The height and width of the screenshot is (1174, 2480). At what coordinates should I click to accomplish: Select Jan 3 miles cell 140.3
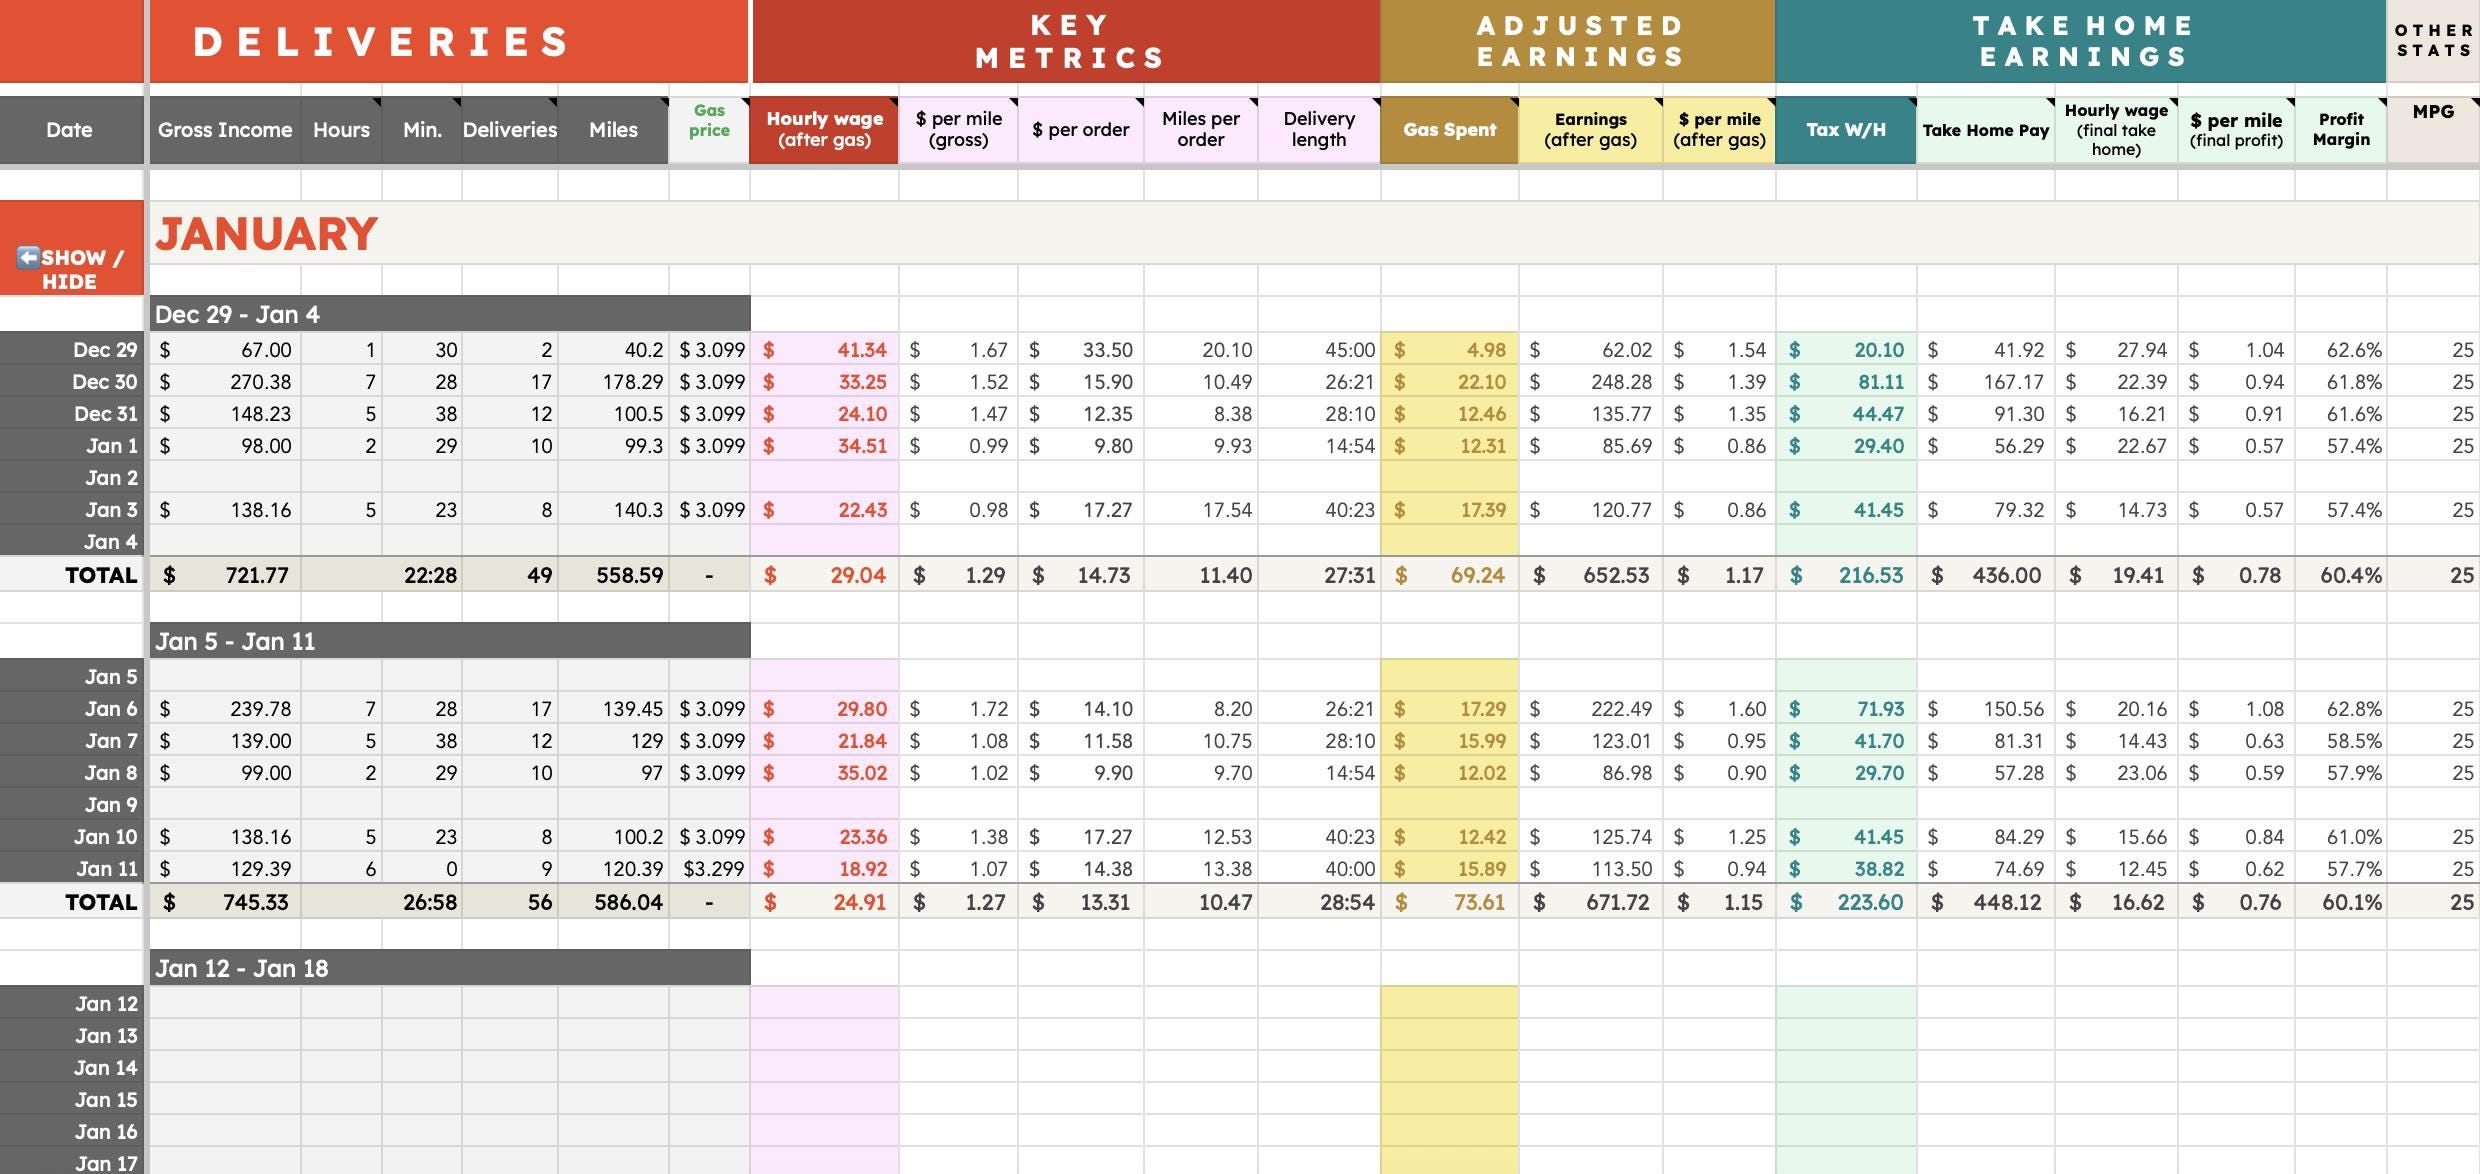[613, 510]
